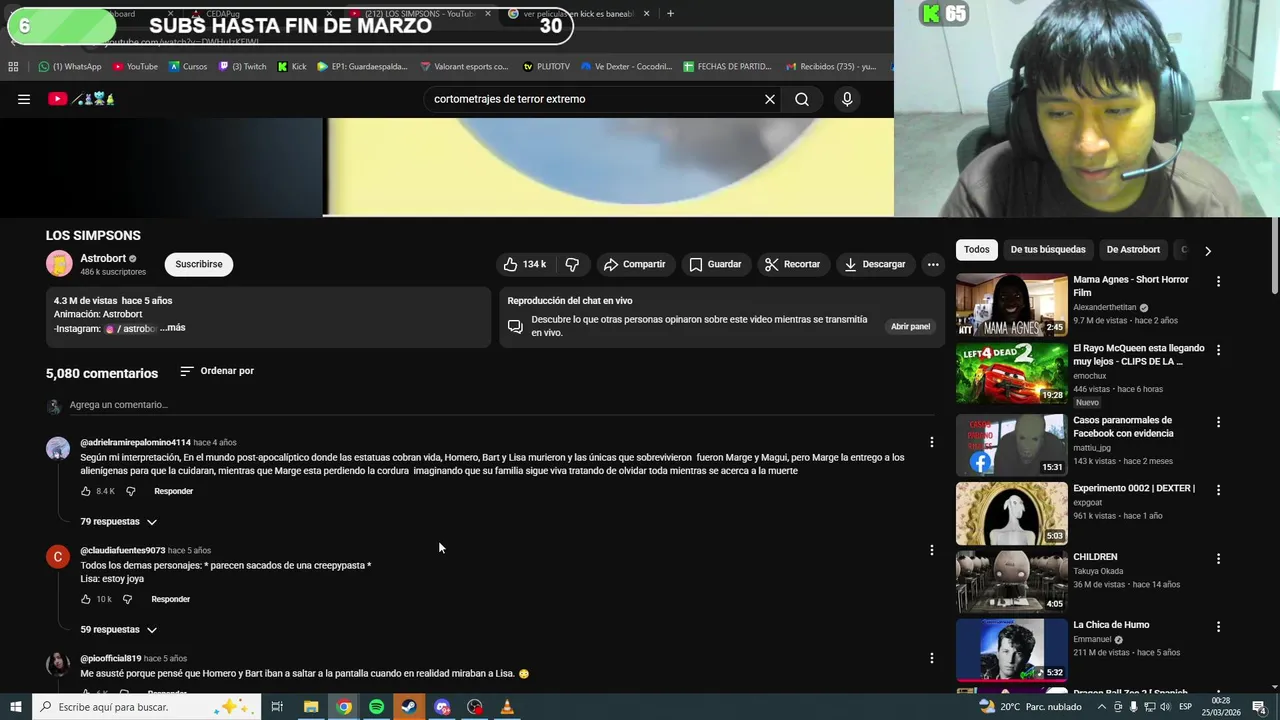Share the video via Compartir

[x=635, y=264]
